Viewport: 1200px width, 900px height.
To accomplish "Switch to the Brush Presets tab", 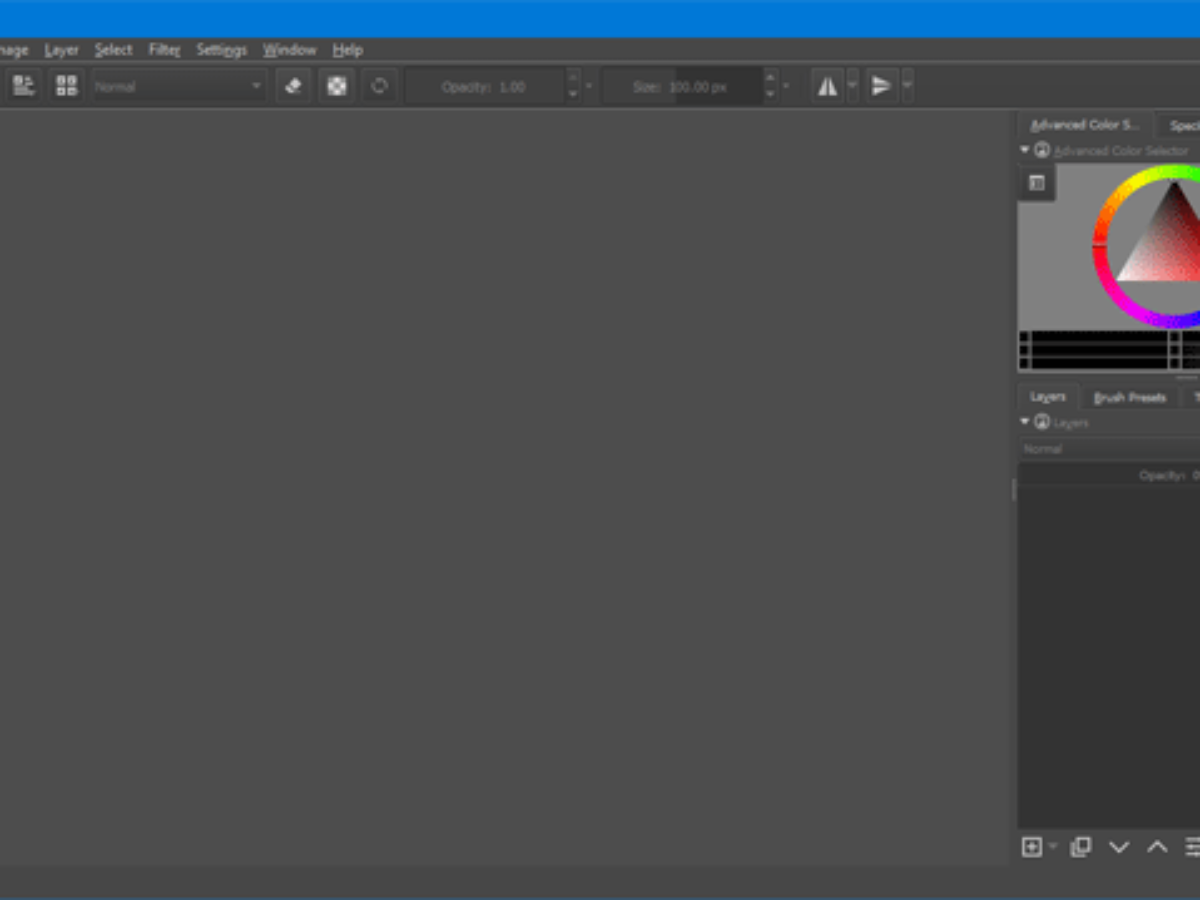I will pos(1130,397).
